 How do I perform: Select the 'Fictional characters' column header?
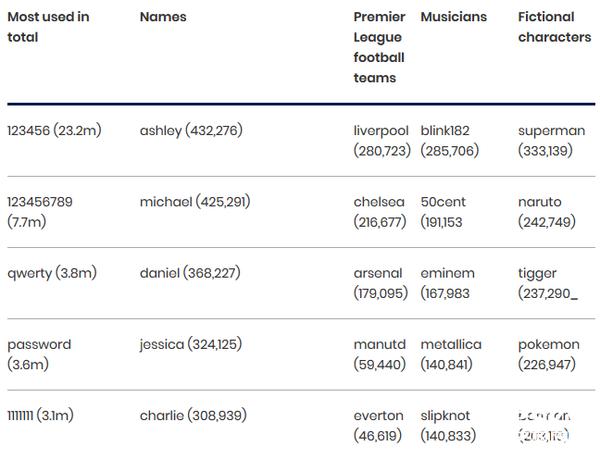[554, 27]
